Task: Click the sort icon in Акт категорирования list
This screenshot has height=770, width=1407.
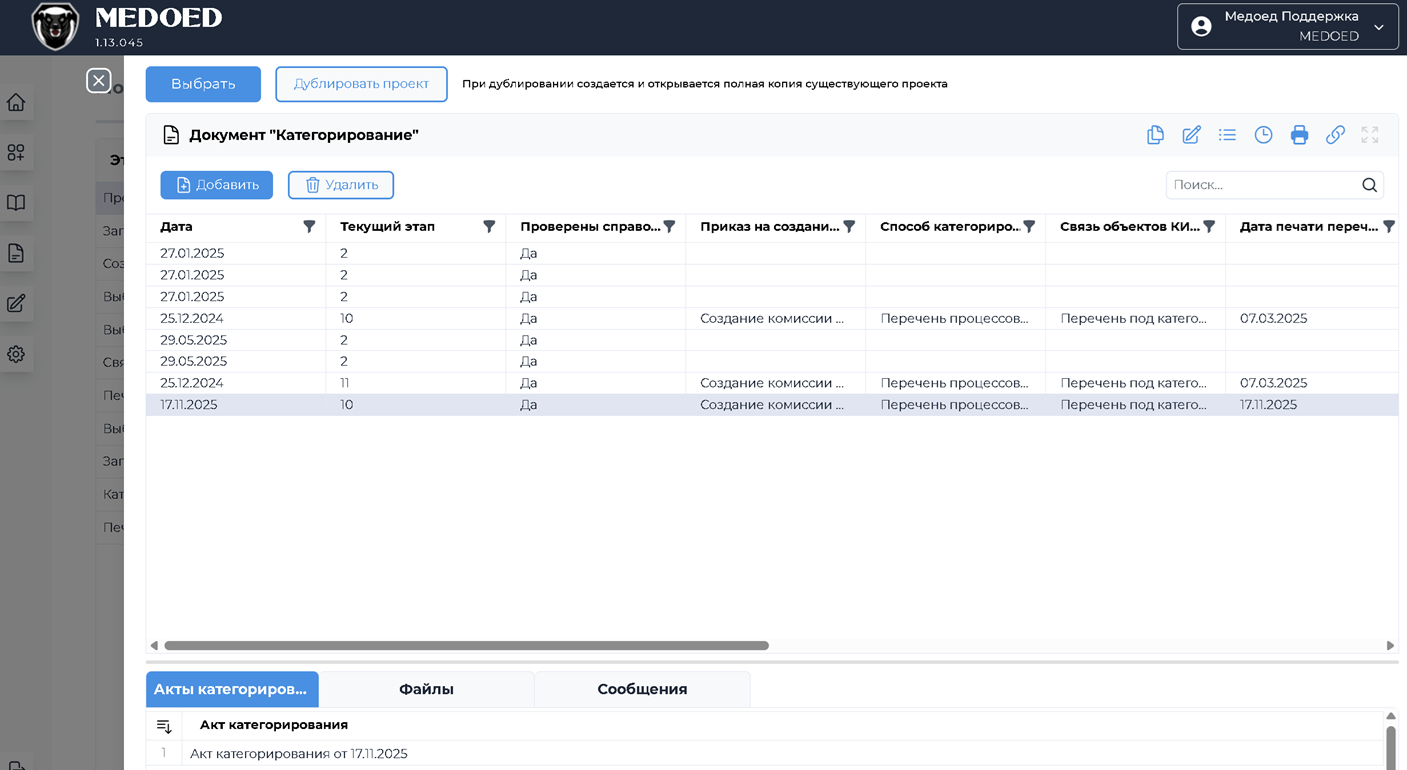Action: tap(164, 726)
